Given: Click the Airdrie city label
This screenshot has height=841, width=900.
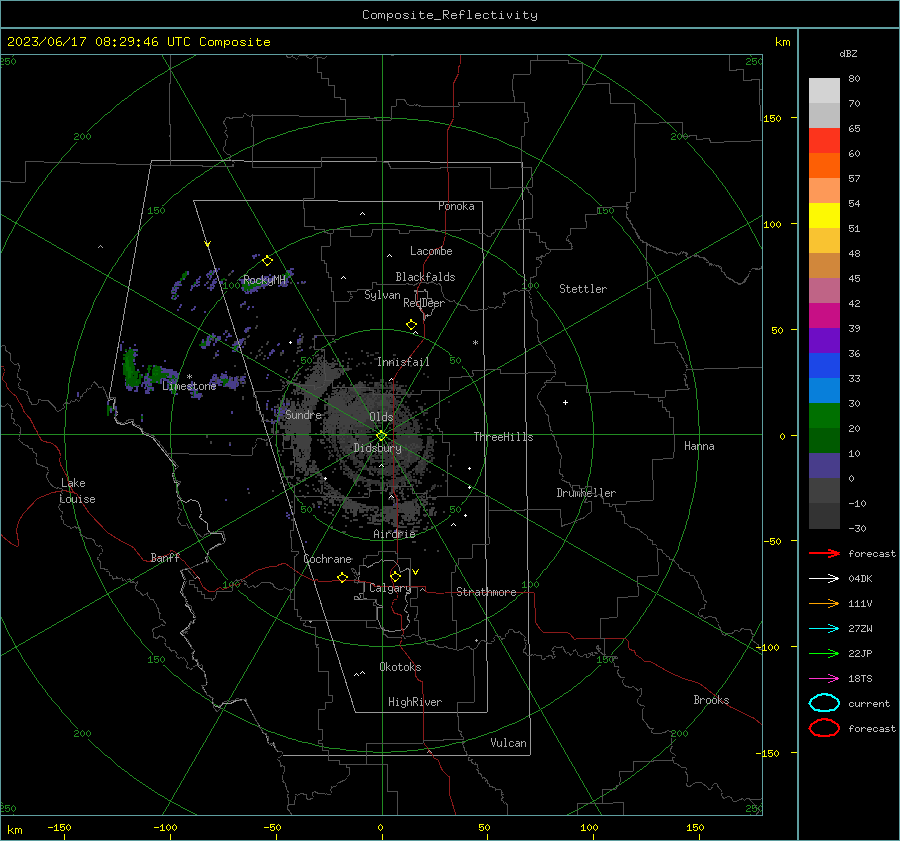Looking at the screenshot, I should [x=394, y=534].
